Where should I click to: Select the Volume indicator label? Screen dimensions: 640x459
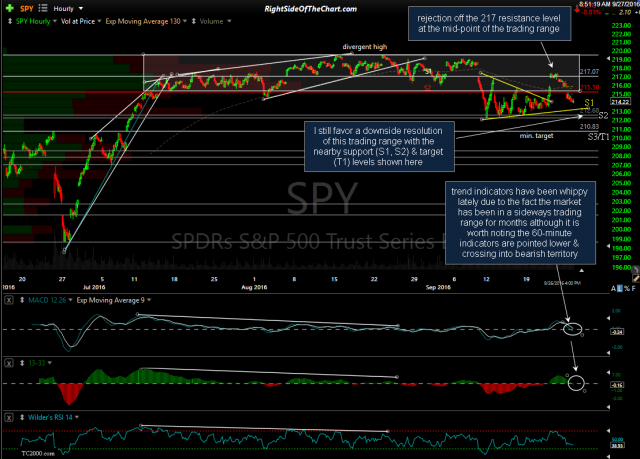pos(211,21)
